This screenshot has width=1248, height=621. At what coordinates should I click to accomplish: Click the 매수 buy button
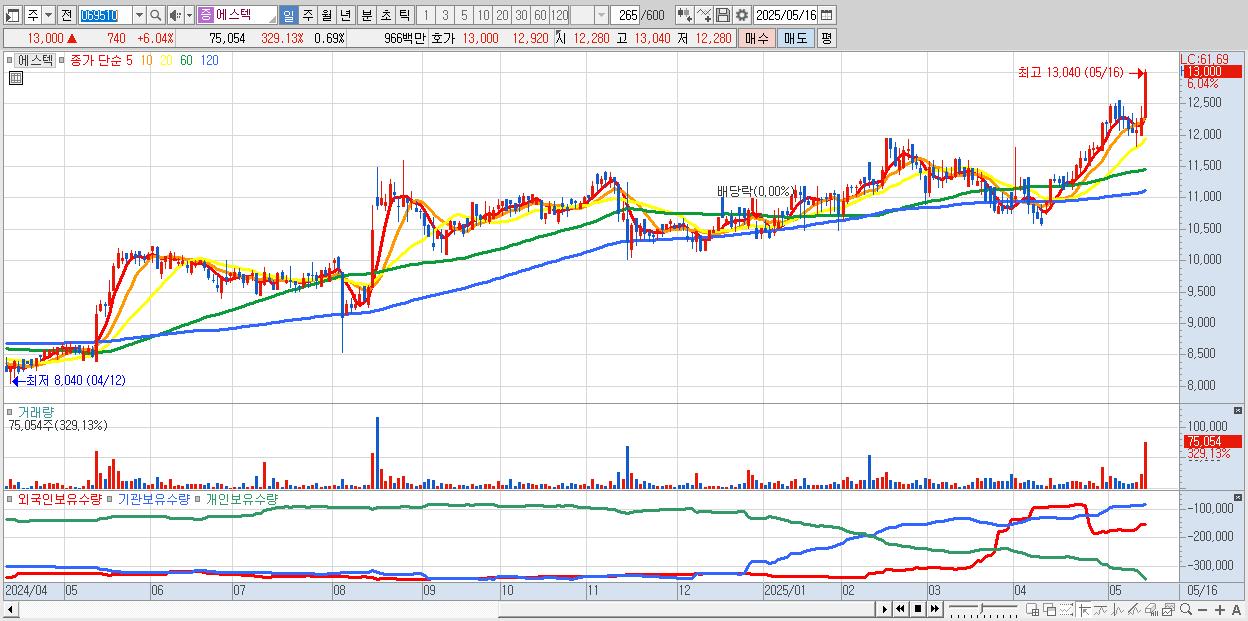click(757, 38)
